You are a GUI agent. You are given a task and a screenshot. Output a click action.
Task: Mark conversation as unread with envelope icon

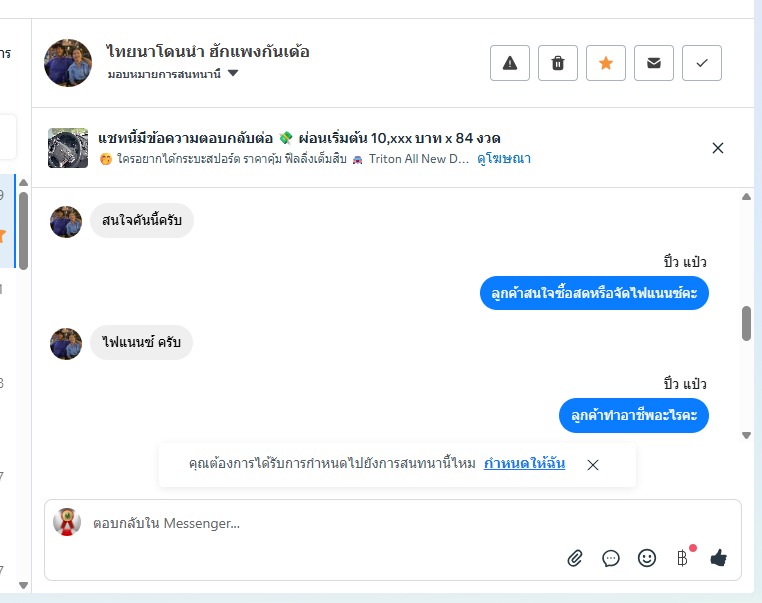point(654,63)
